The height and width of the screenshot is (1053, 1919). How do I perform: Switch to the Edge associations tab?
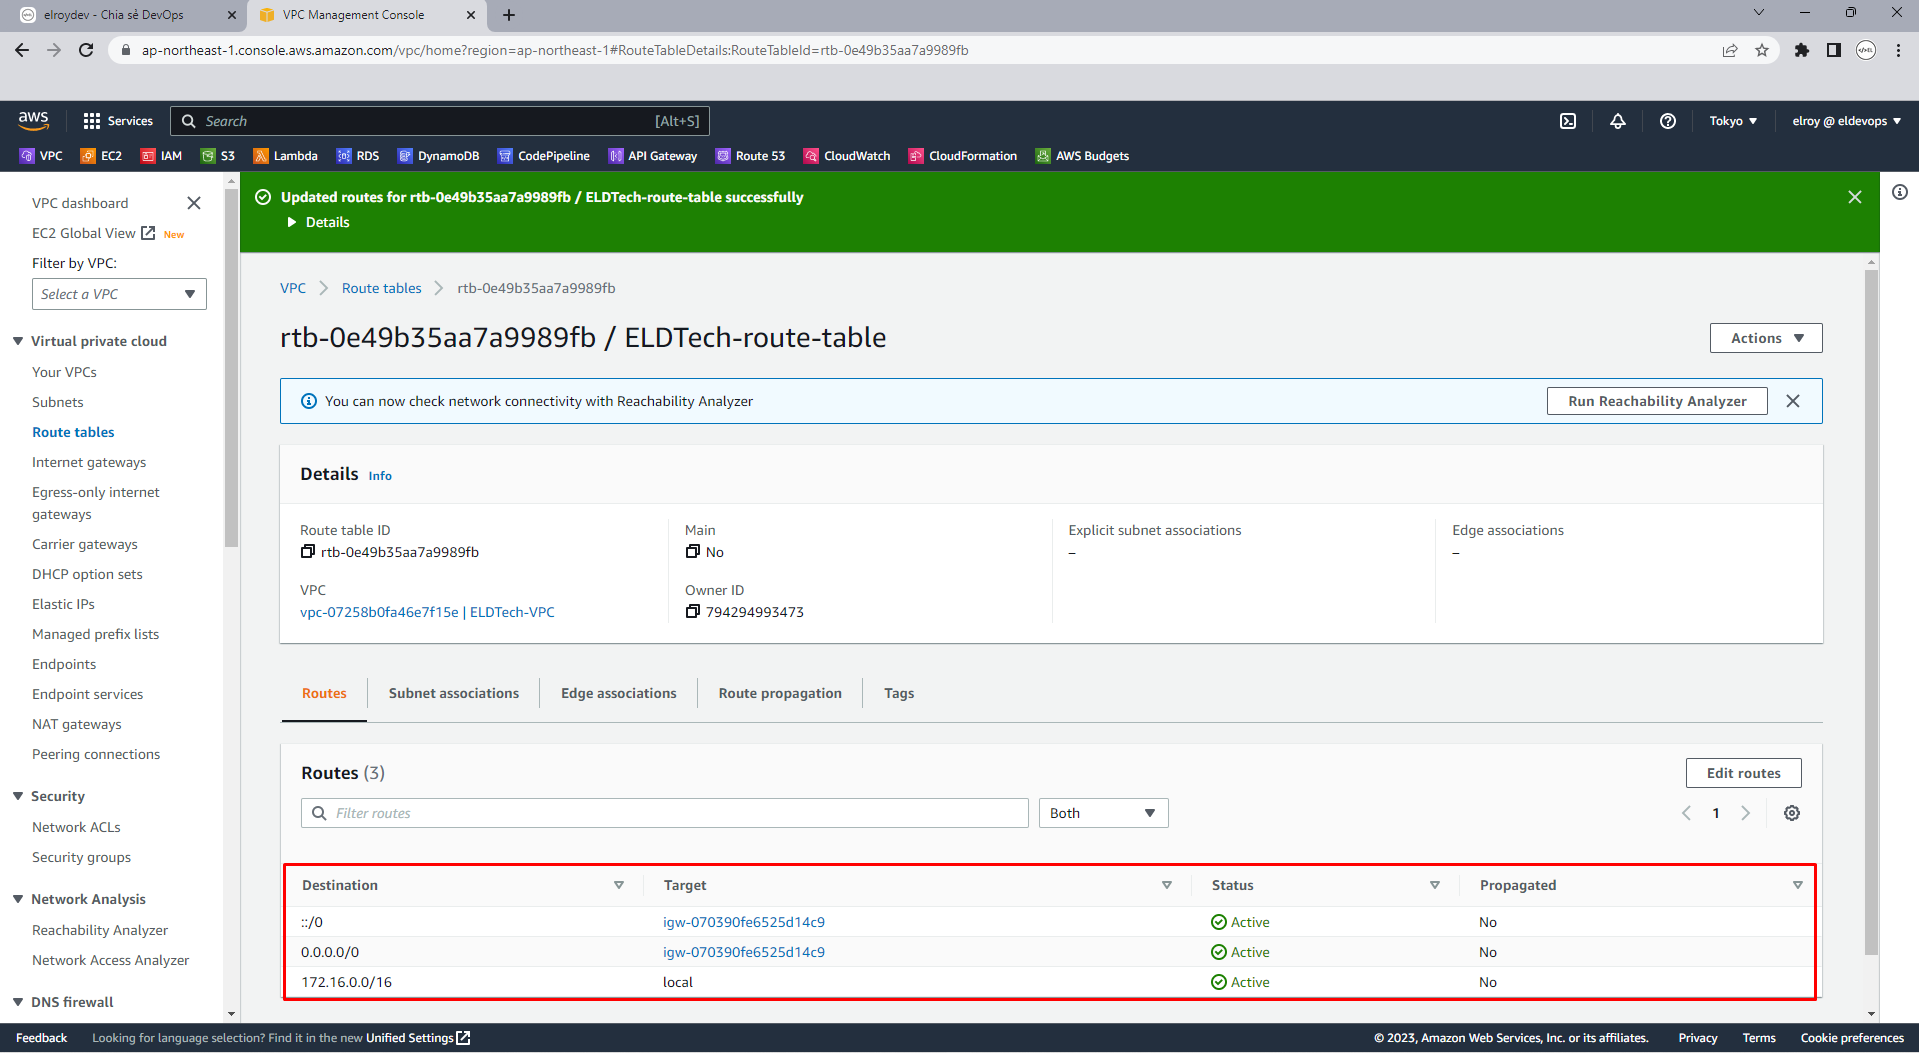[x=619, y=693]
